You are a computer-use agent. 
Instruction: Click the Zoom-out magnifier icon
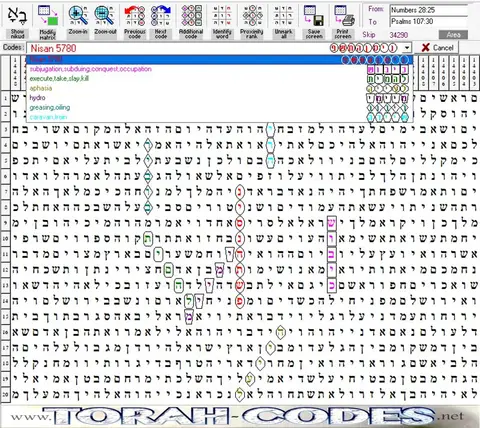pos(105,16)
